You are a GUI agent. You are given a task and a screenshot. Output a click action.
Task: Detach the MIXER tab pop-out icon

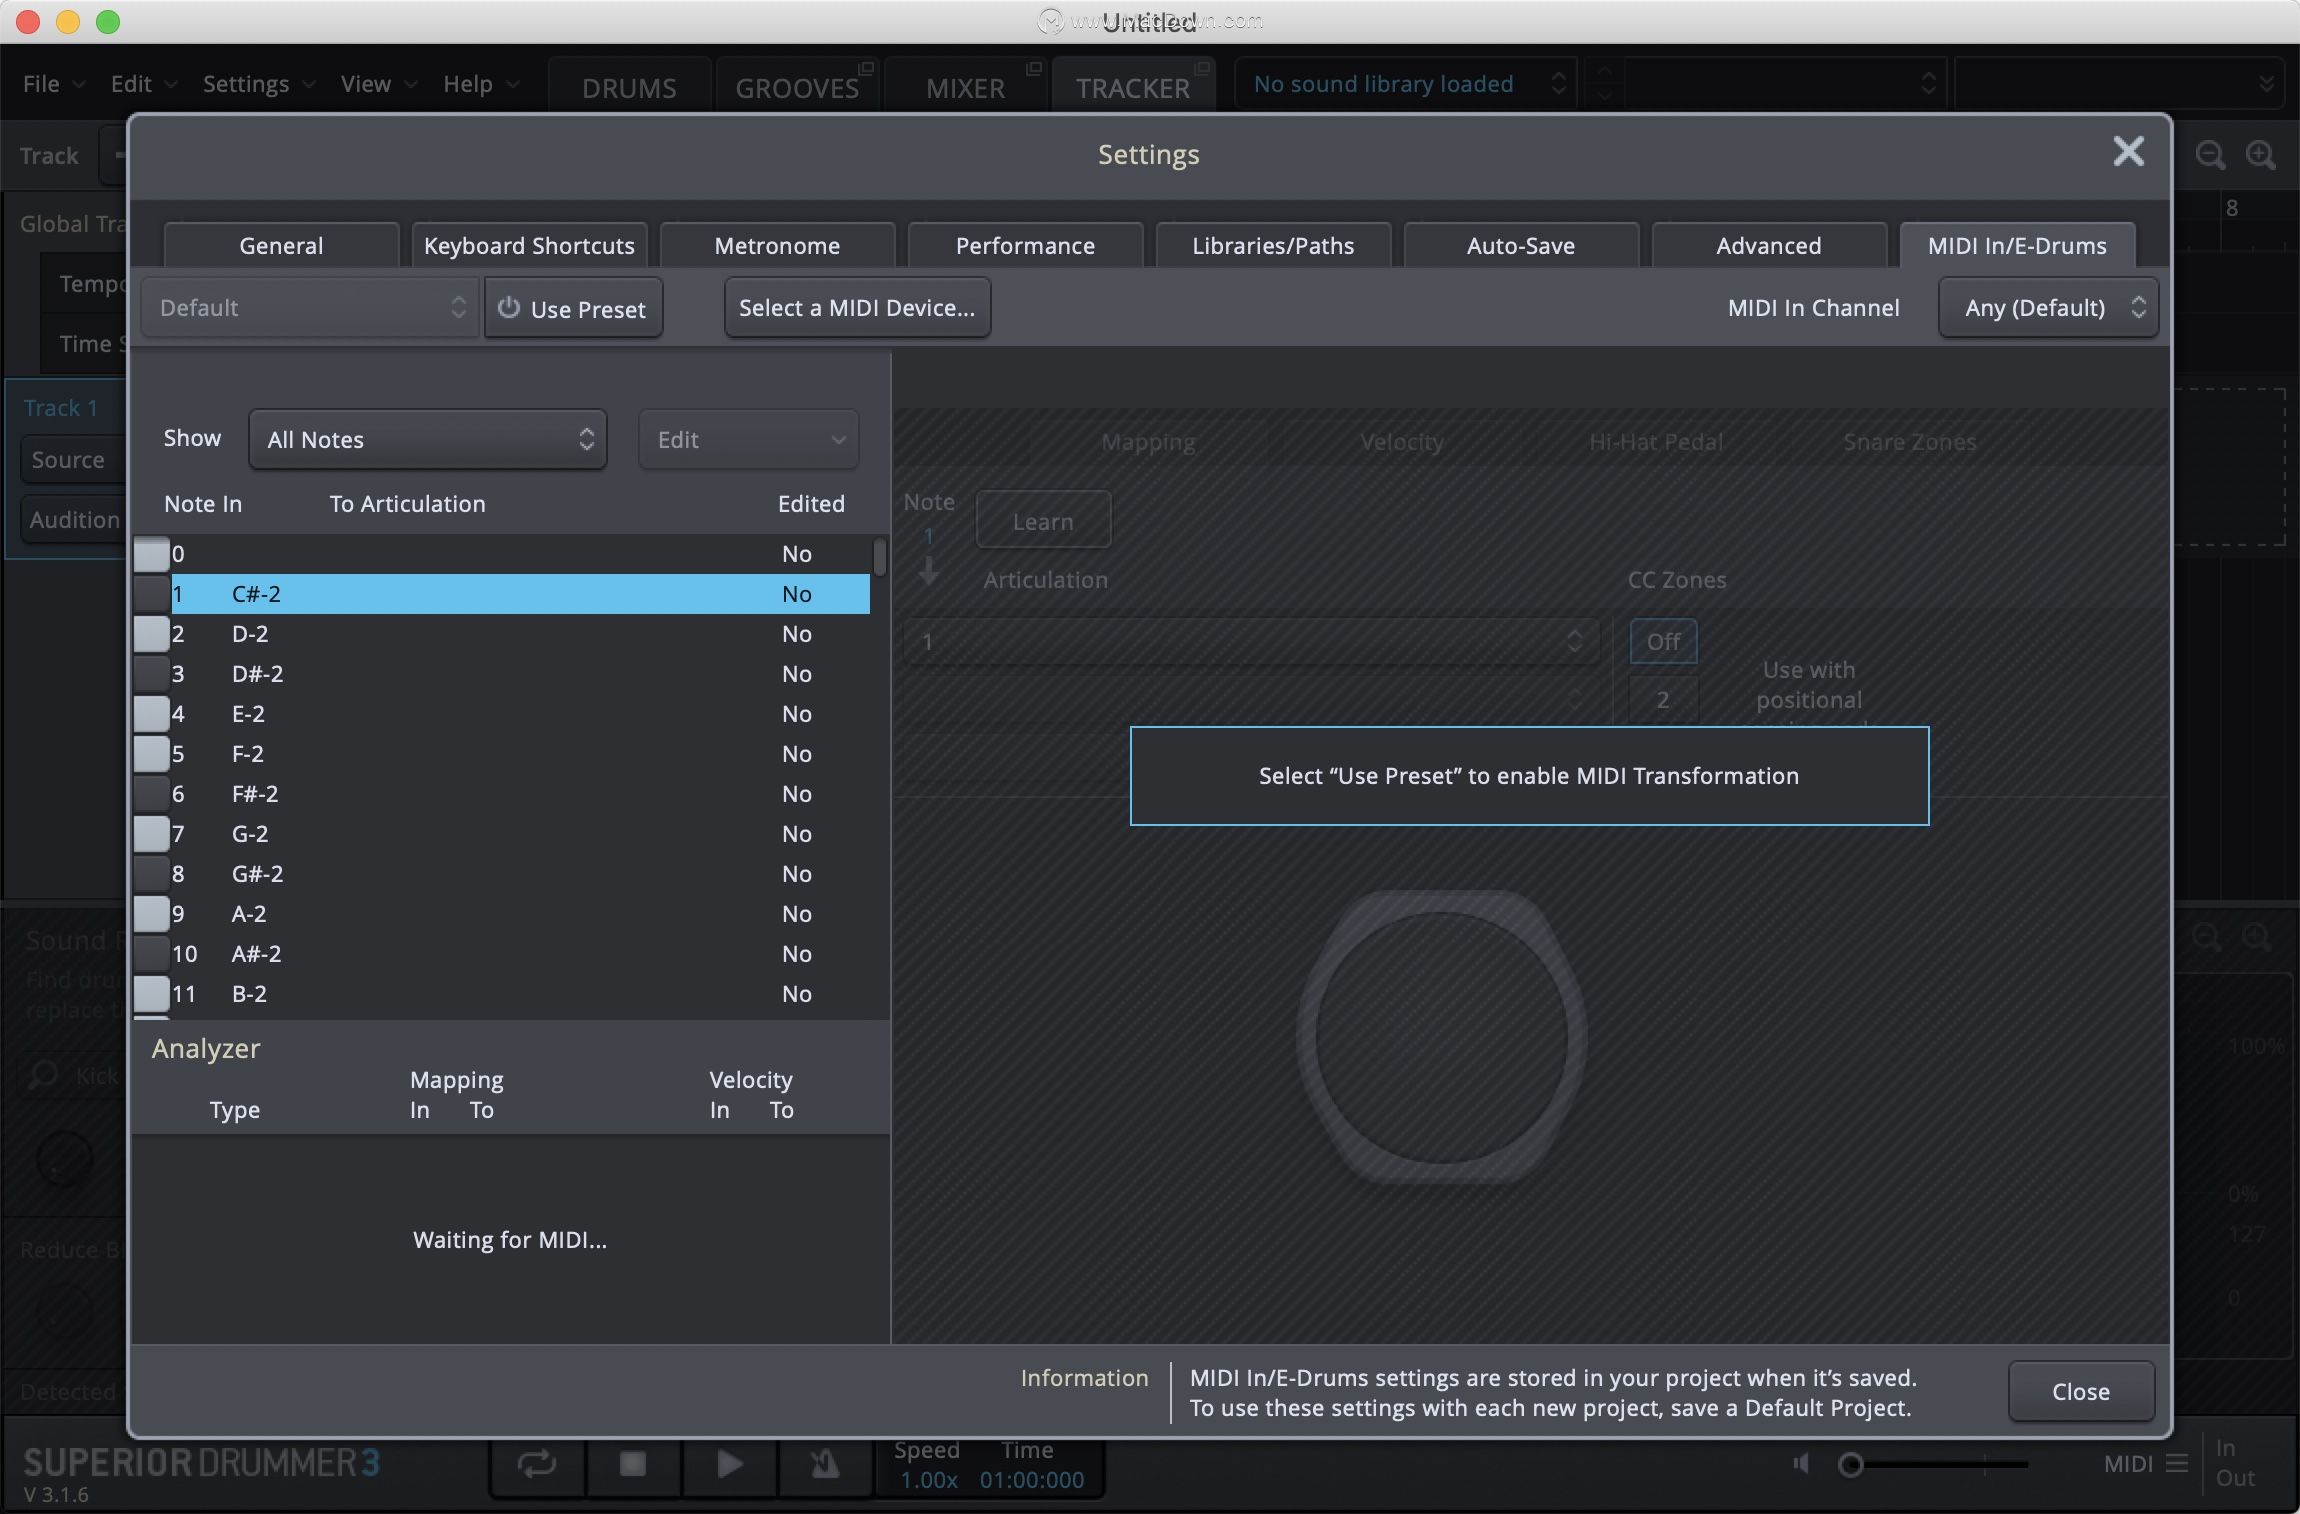1034,69
